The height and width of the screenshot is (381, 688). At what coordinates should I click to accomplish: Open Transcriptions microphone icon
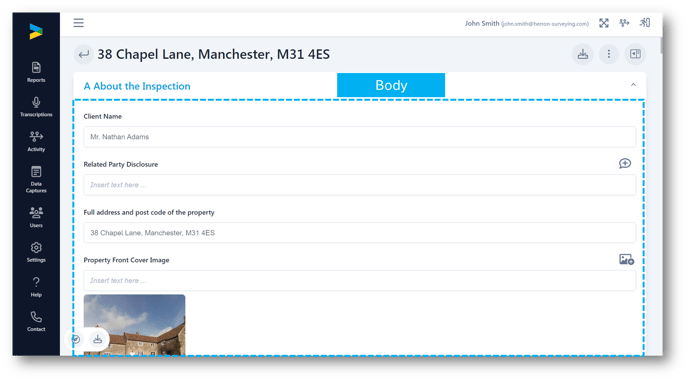click(36, 107)
